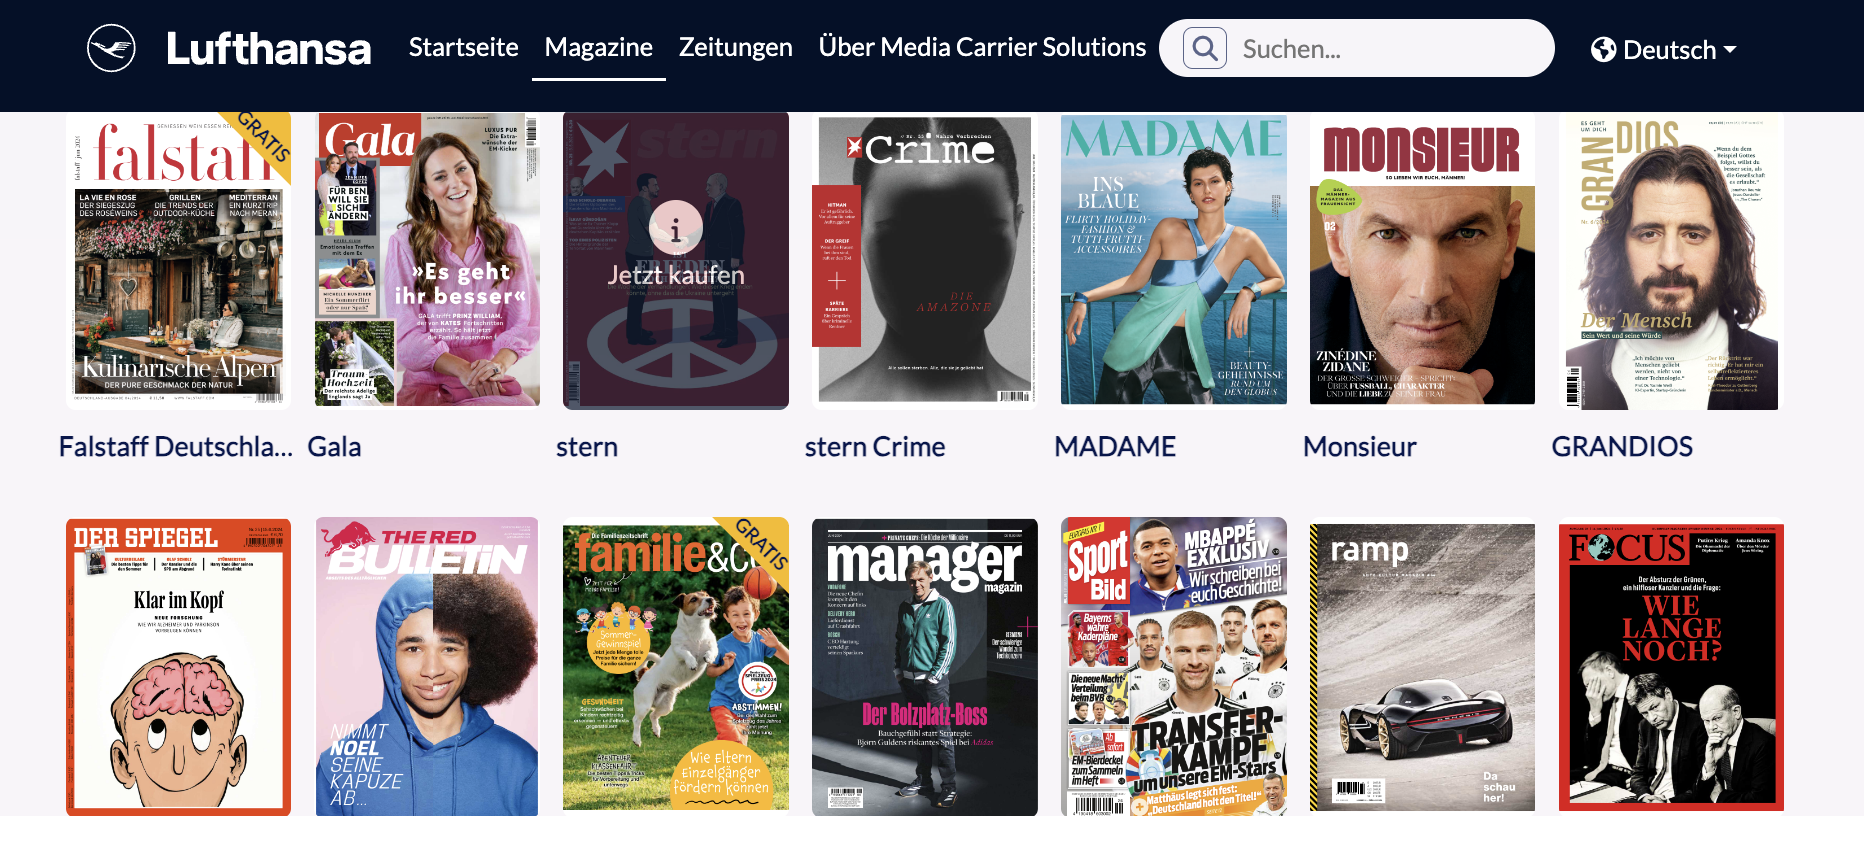Open Über Media Carrier Solutions page

point(982,47)
